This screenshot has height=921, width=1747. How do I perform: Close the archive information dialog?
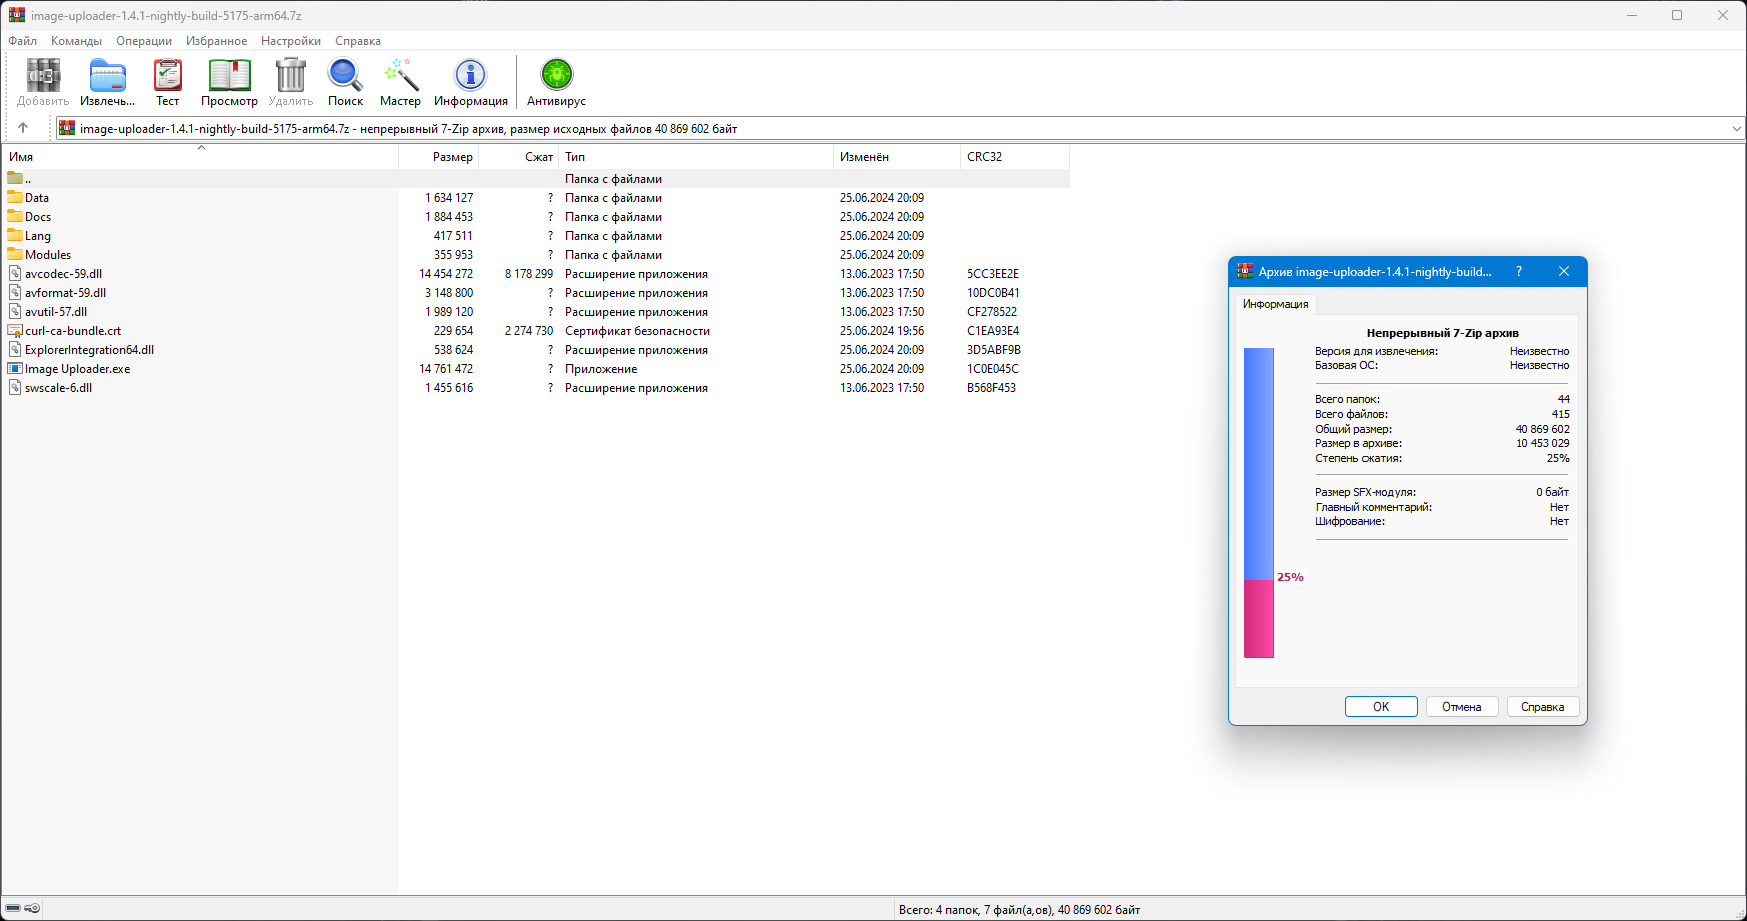tap(1564, 271)
